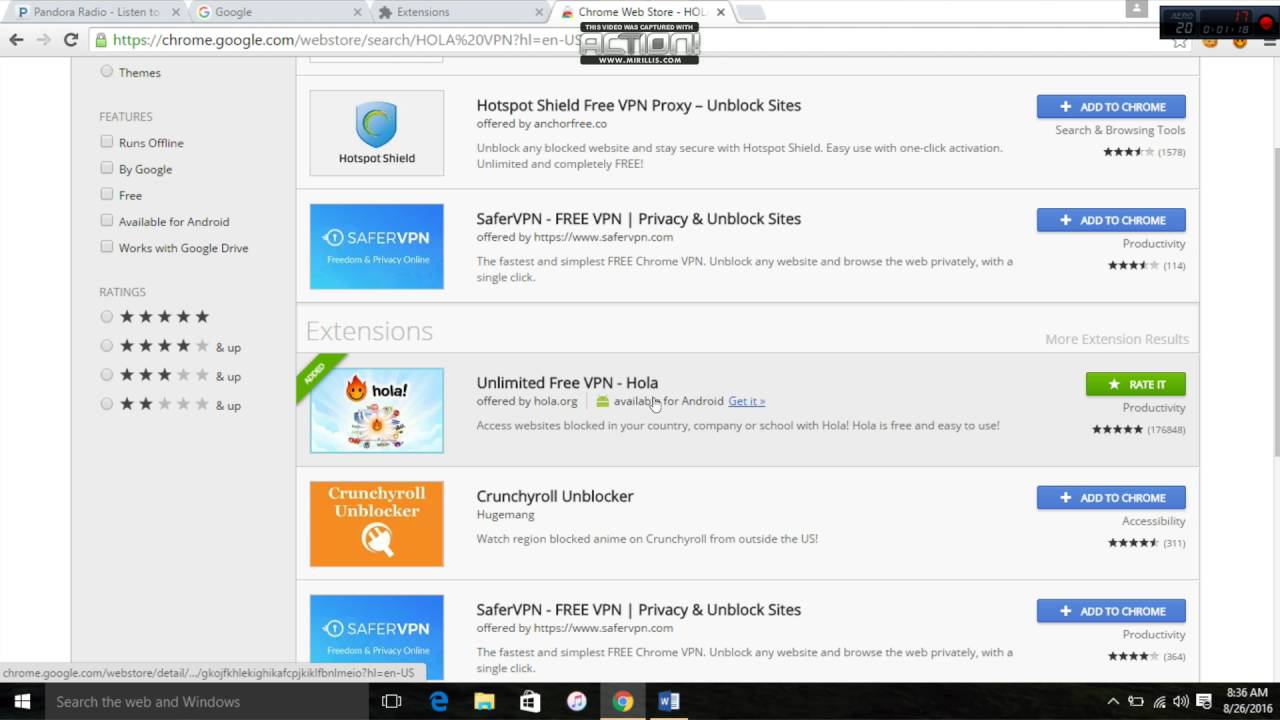
Task: Open iTunes from the taskbar
Action: pos(576,701)
